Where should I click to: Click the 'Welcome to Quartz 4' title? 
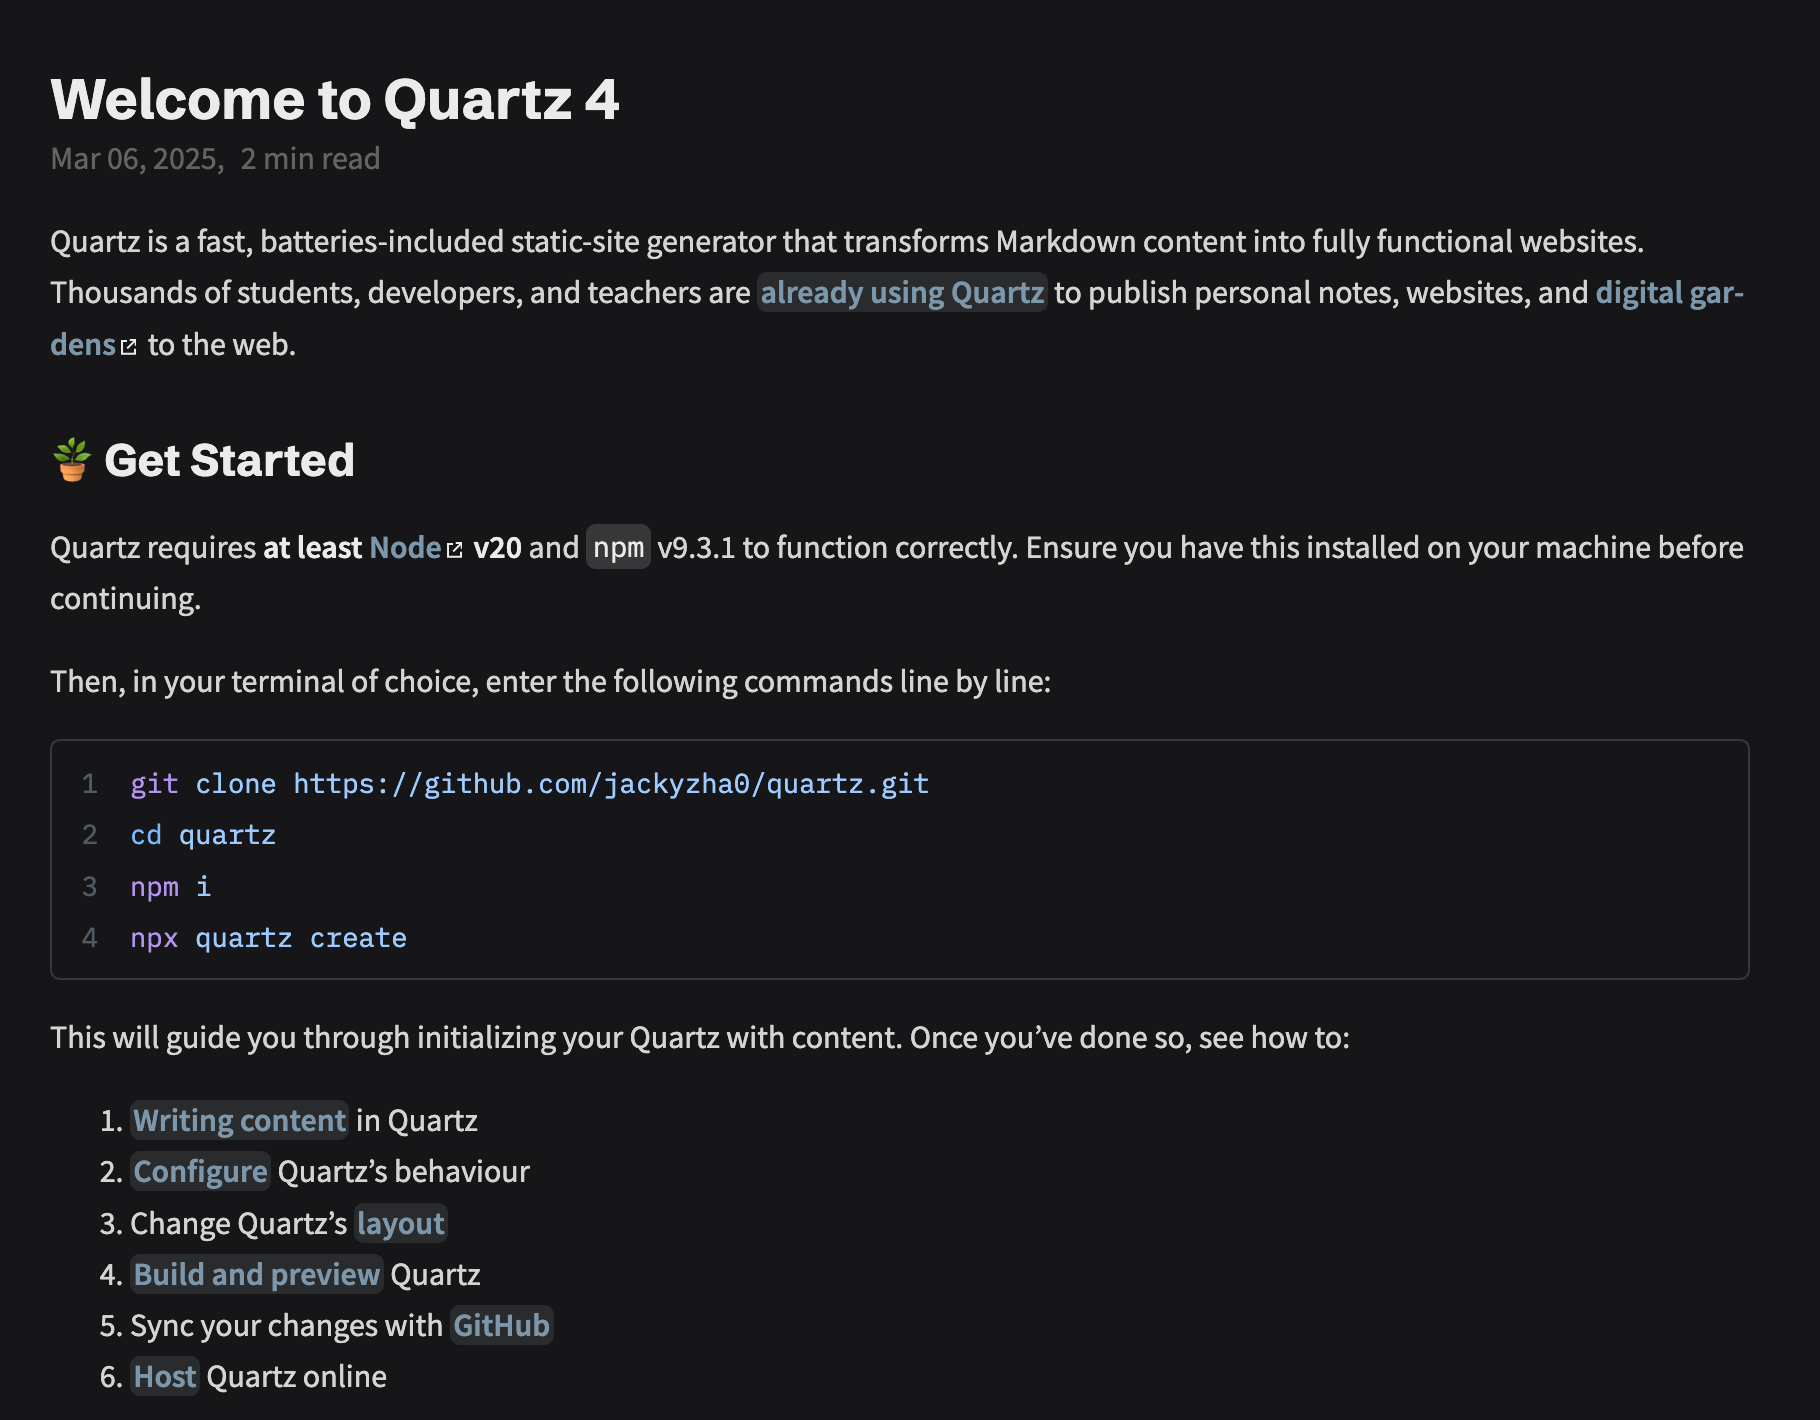click(335, 100)
